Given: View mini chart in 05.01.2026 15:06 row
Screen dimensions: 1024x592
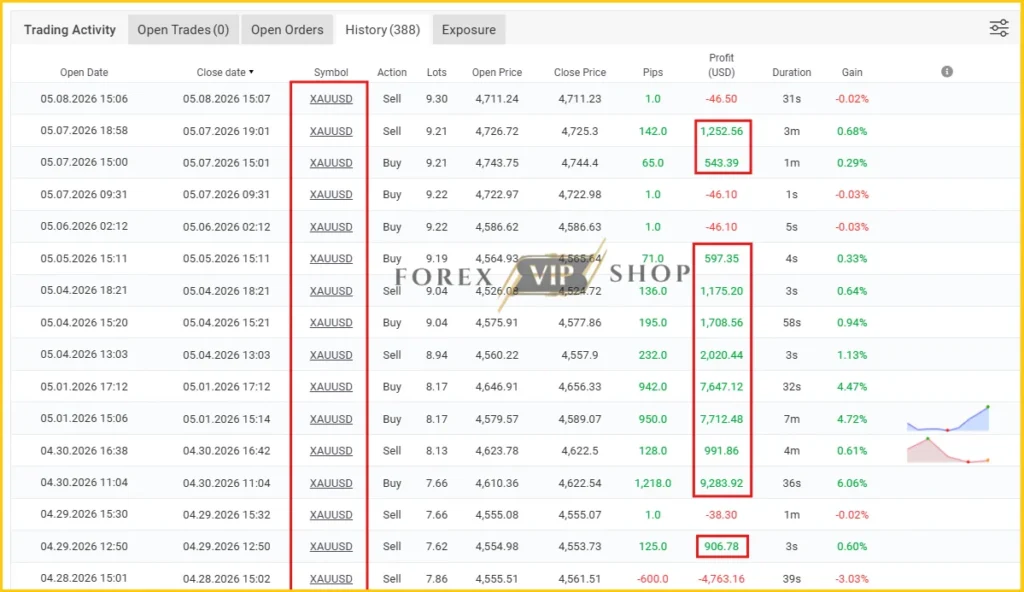Looking at the screenshot, I should [948, 419].
